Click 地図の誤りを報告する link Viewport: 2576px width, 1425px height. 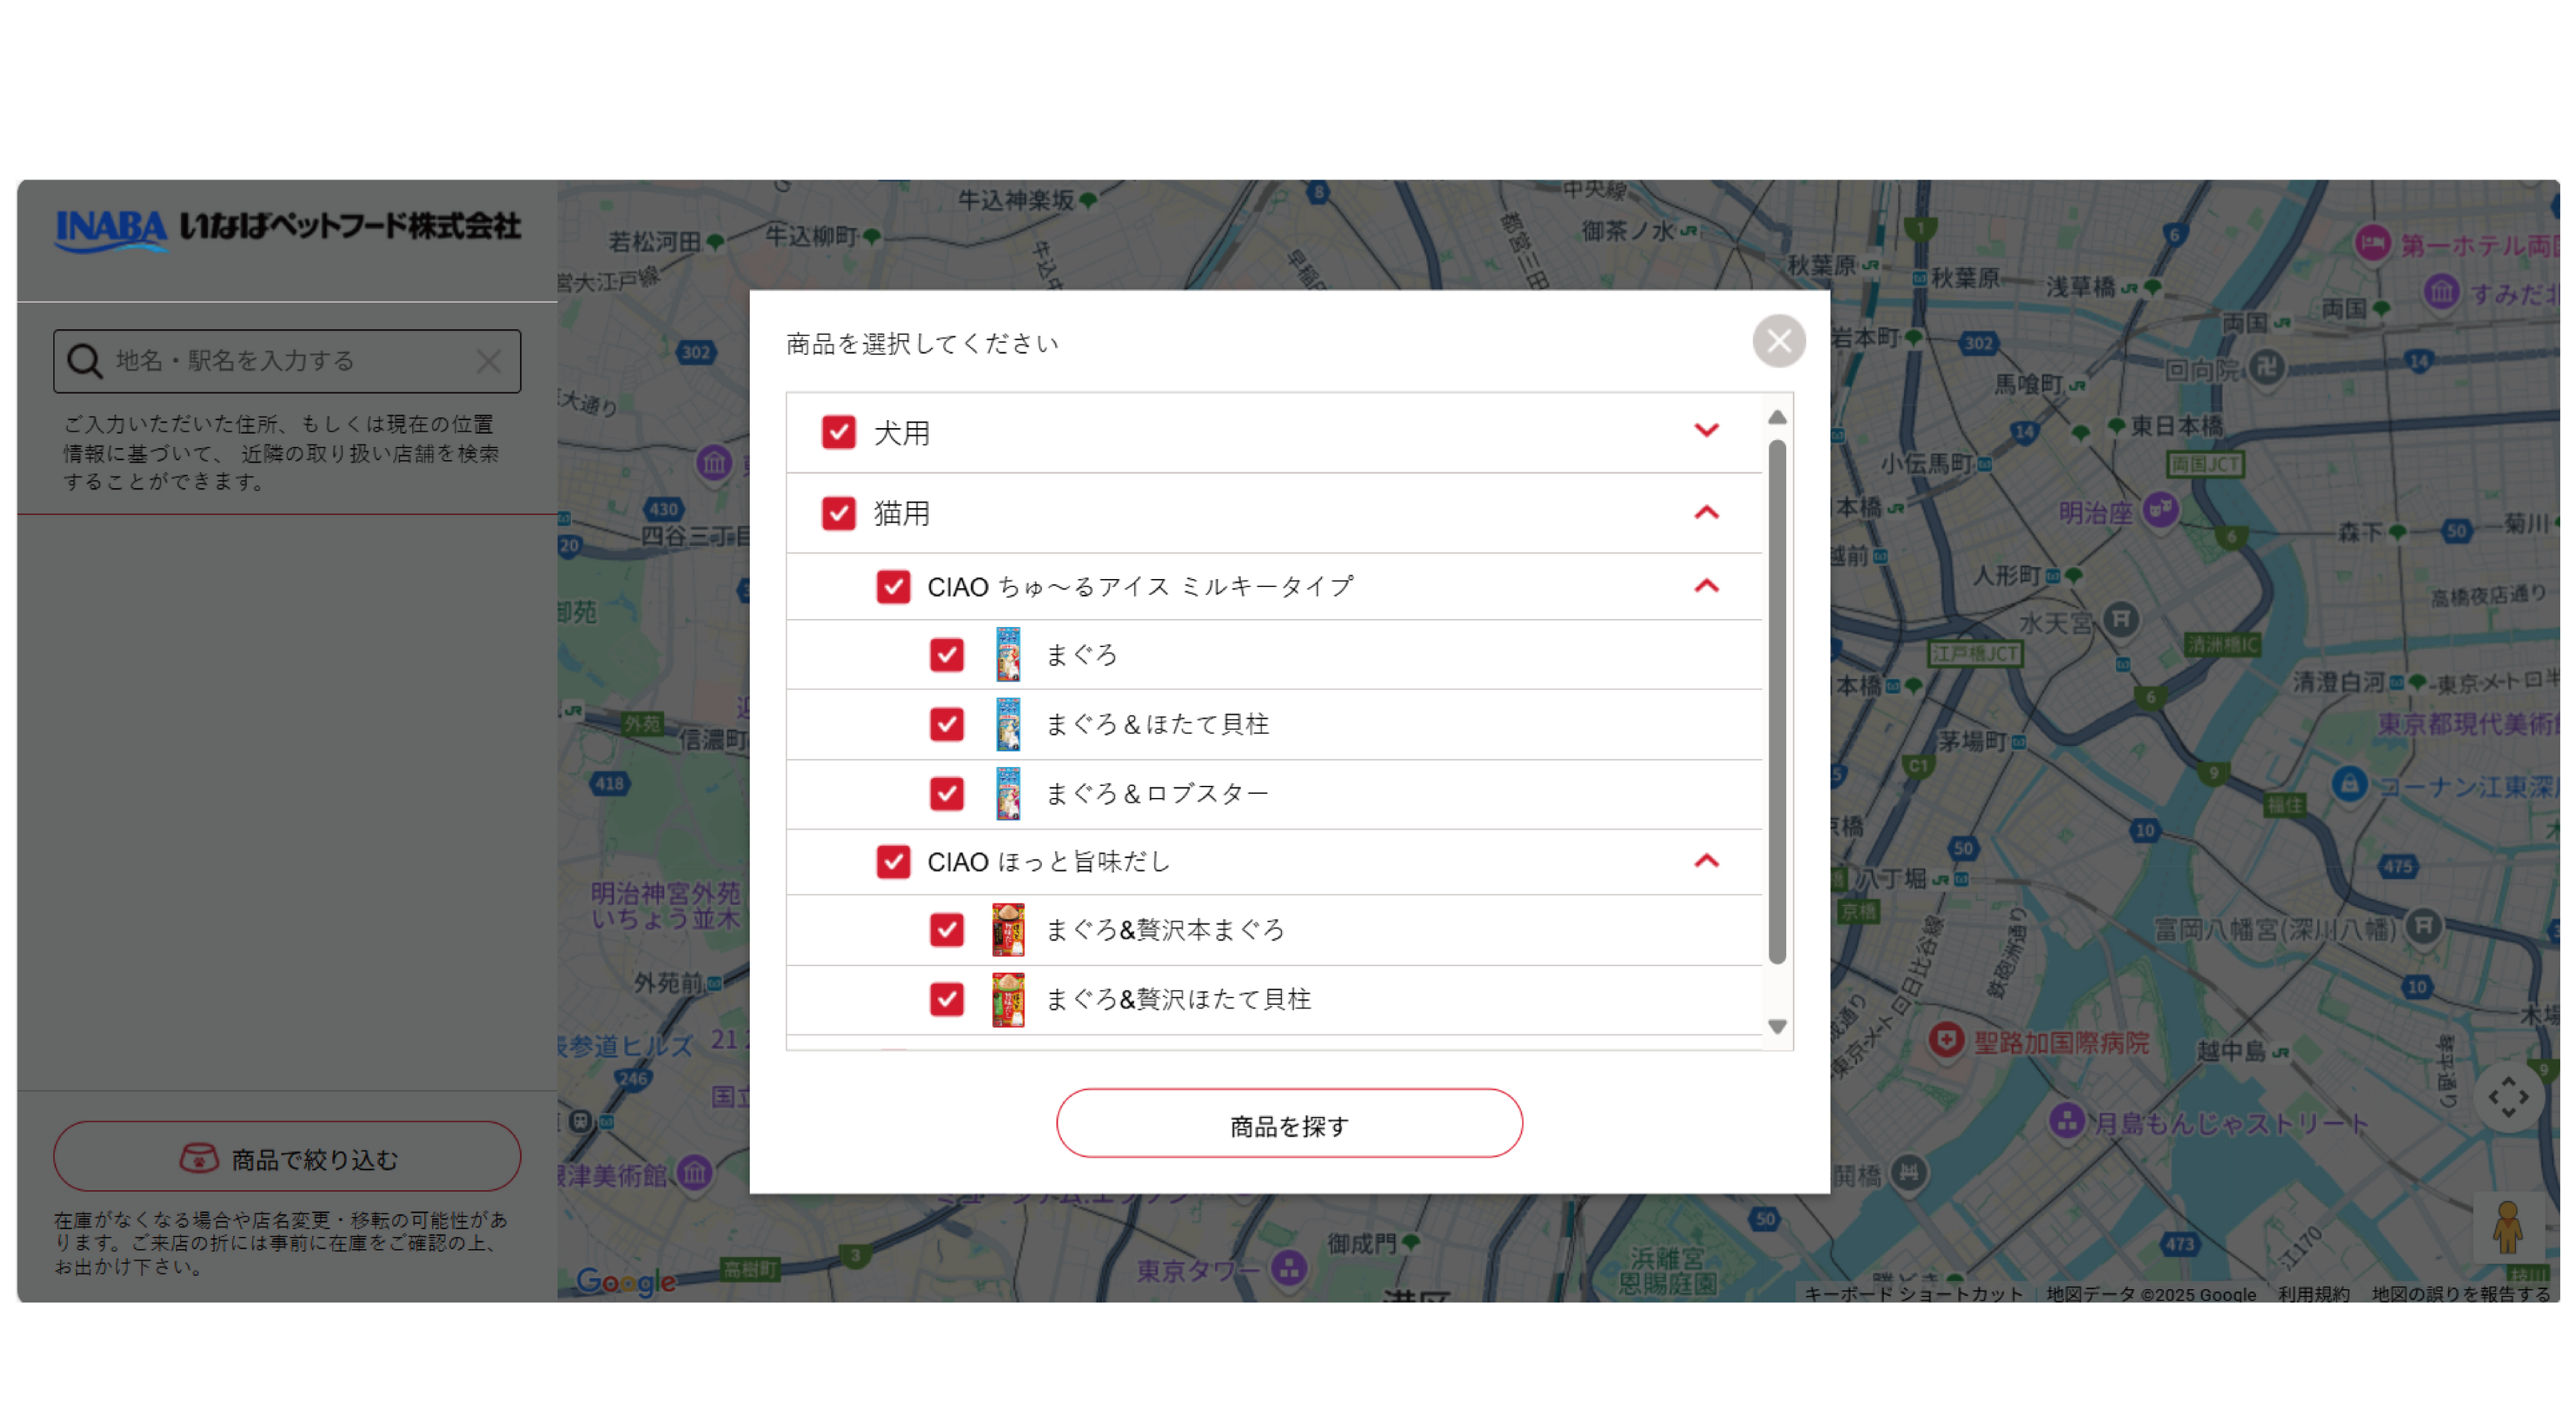coord(2461,1294)
